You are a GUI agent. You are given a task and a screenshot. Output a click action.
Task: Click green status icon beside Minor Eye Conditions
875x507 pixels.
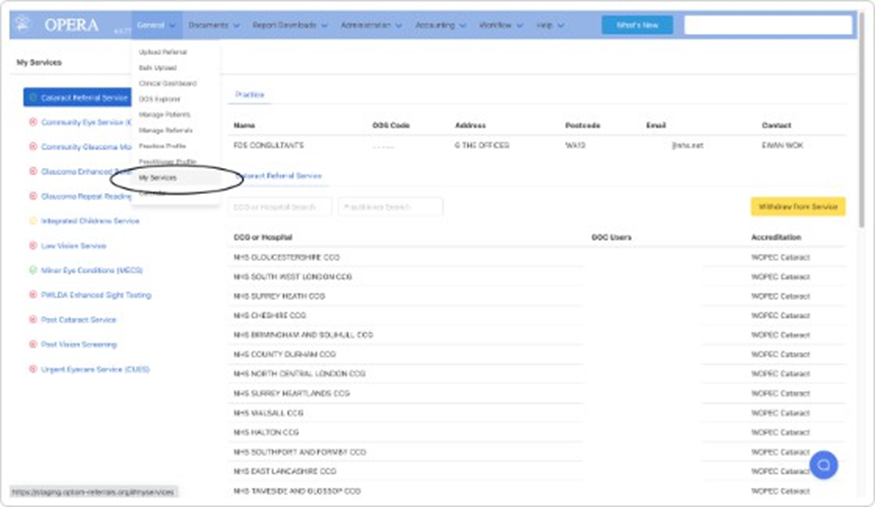(x=33, y=270)
